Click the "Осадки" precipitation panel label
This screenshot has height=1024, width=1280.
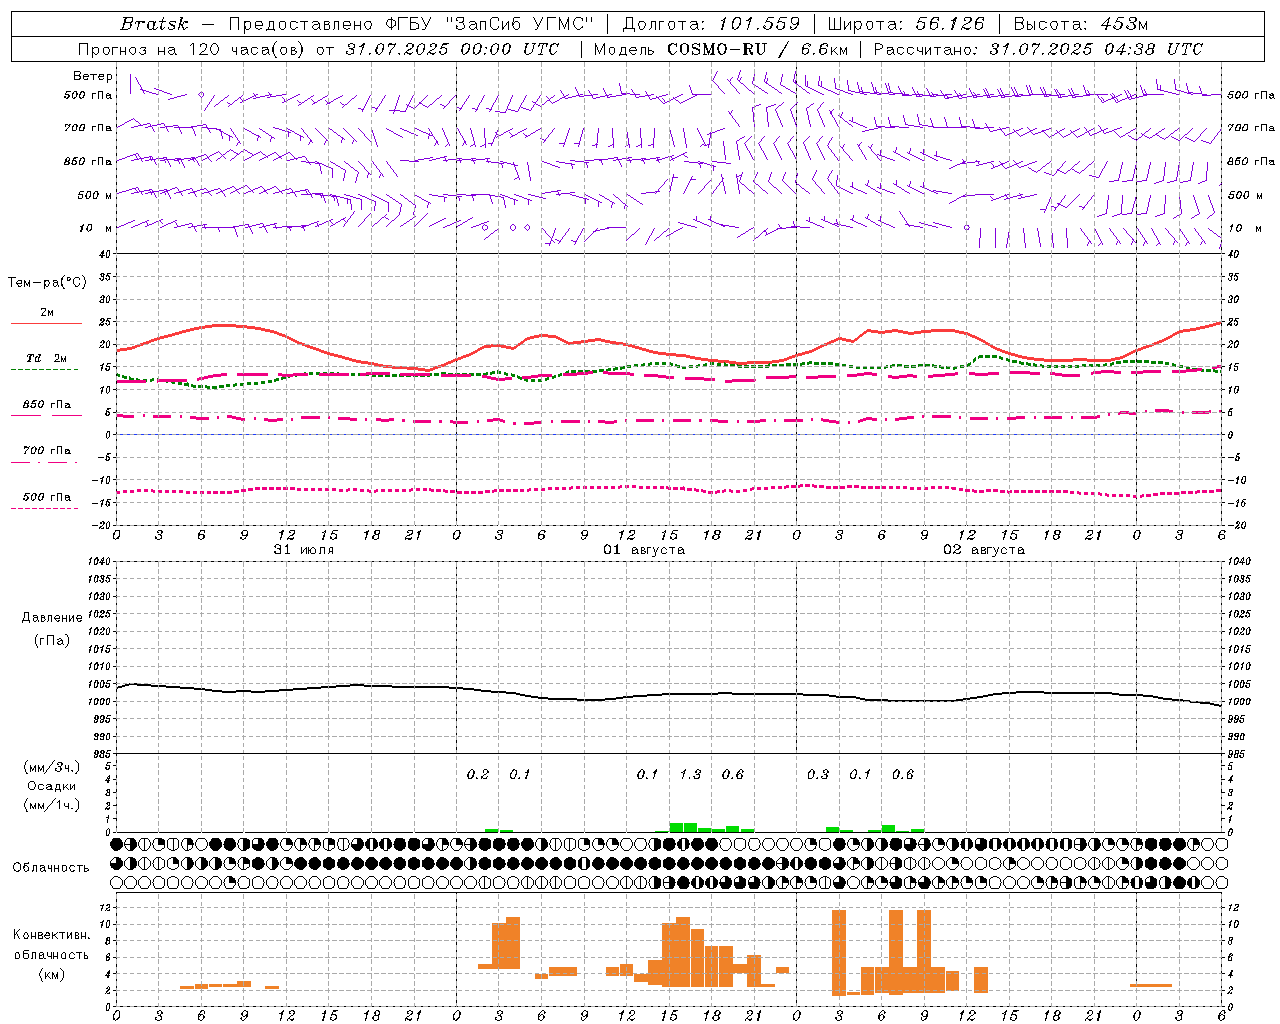point(52,786)
